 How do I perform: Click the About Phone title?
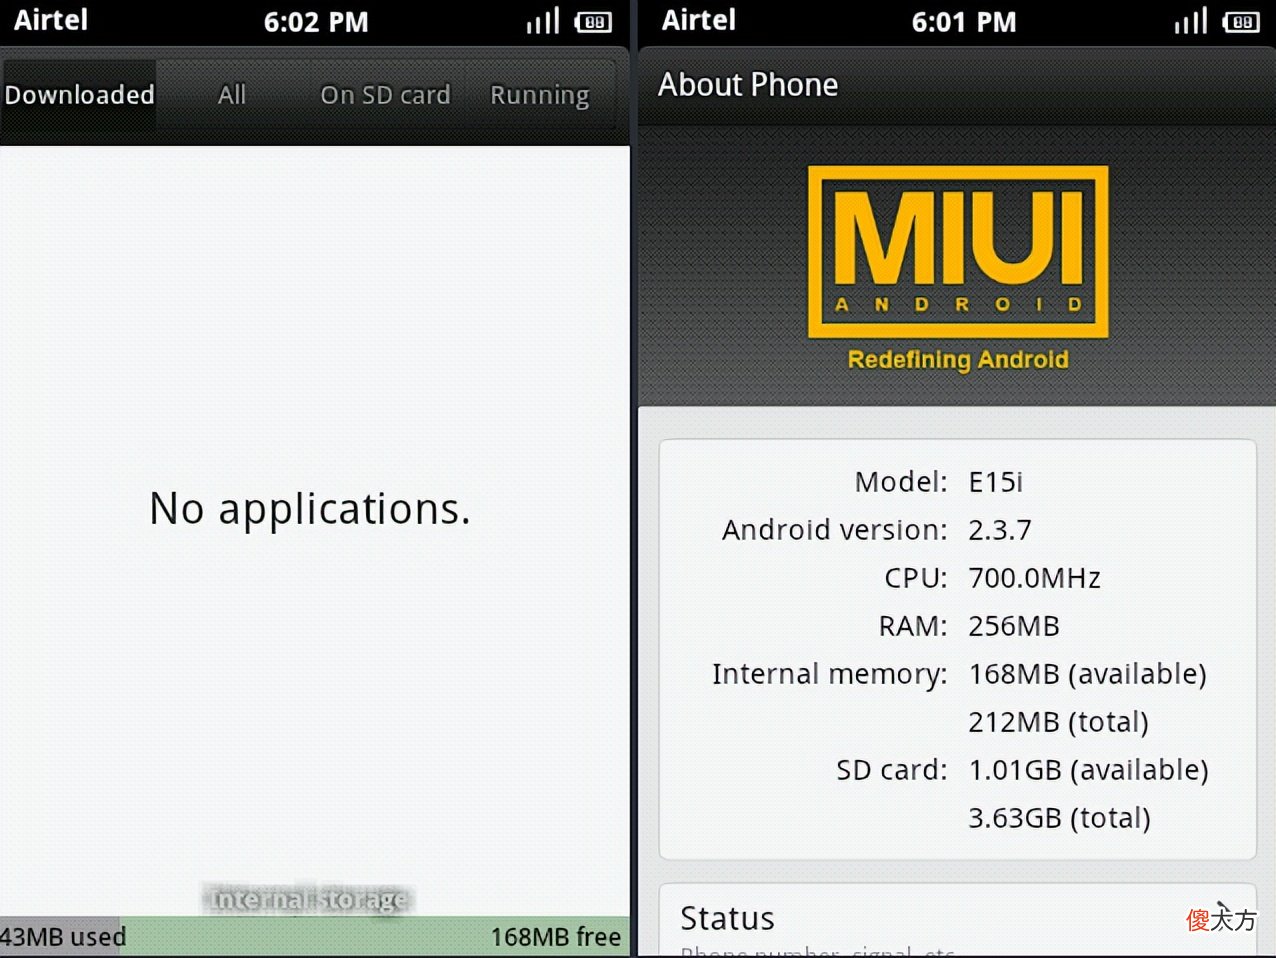[748, 85]
